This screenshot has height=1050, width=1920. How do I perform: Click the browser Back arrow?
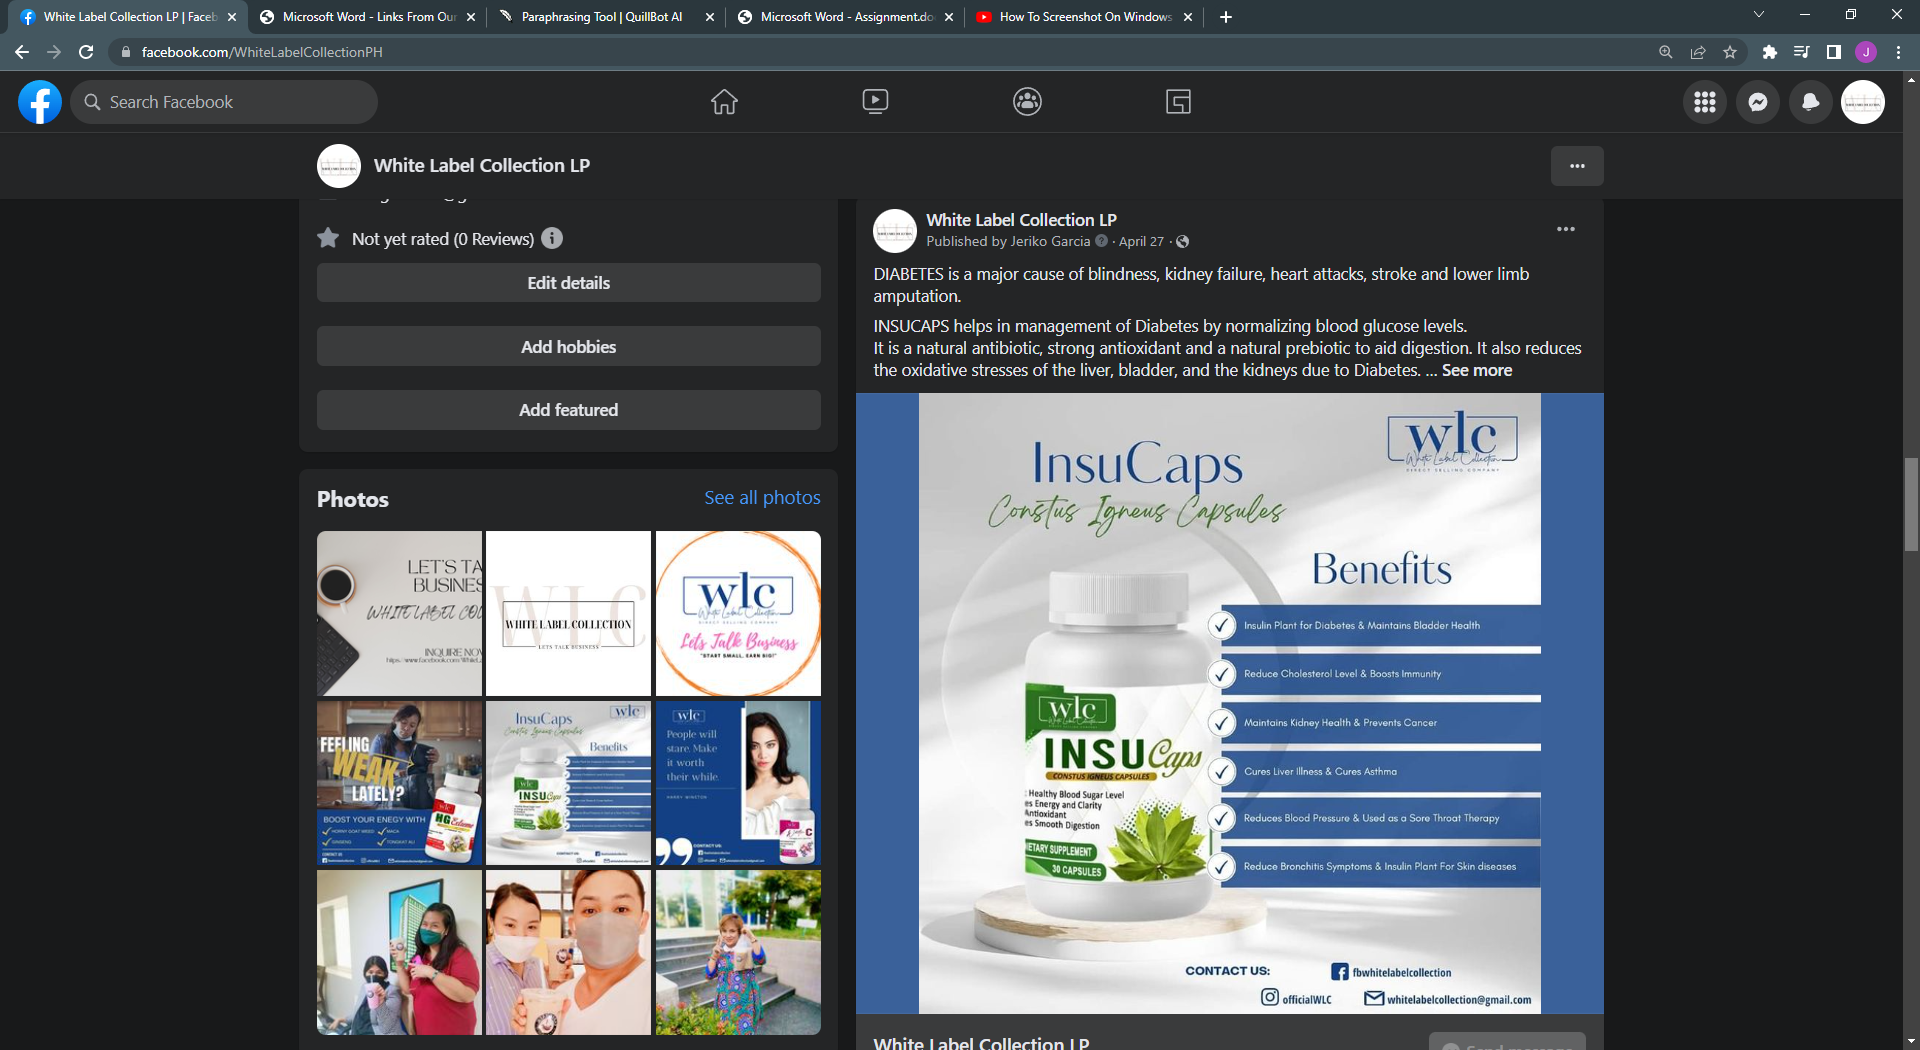coord(22,52)
